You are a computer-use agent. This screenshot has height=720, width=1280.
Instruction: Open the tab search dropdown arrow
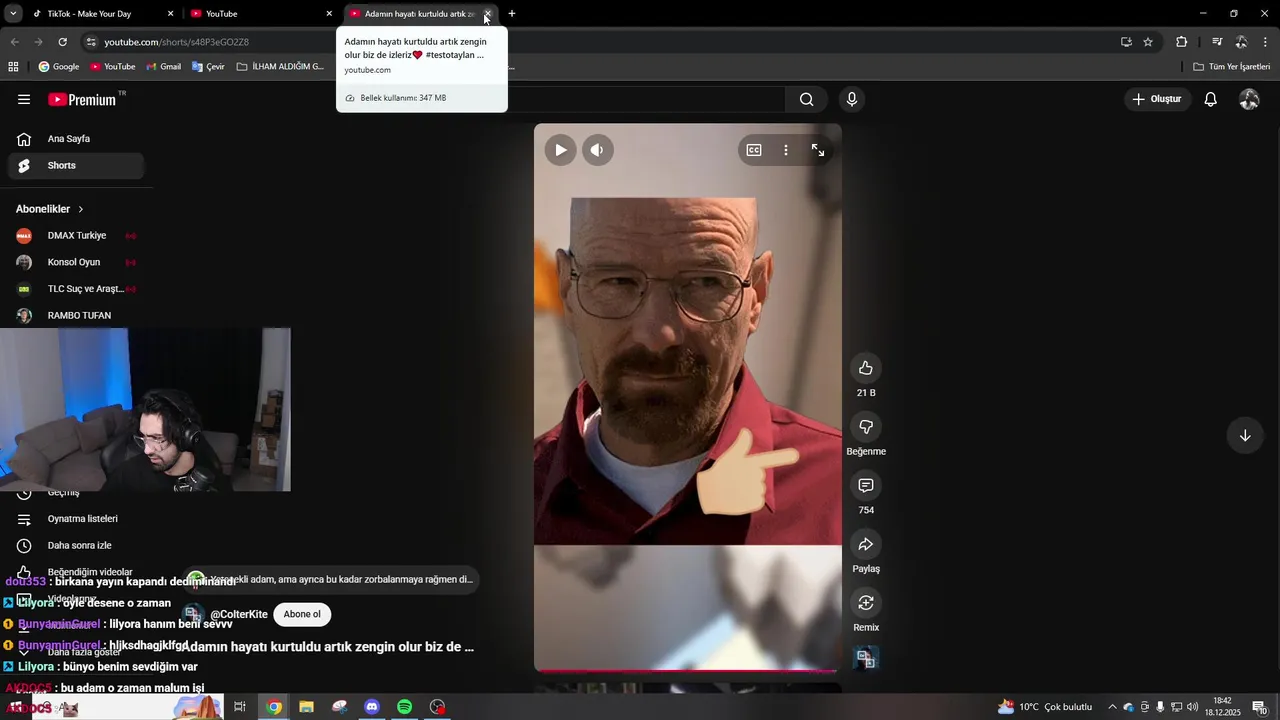(13, 14)
